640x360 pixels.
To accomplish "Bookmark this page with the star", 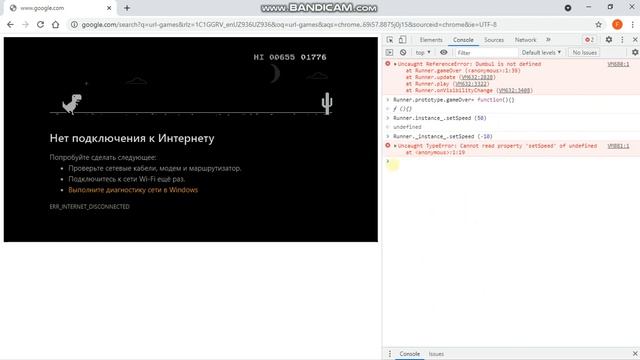I will click(598, 24).
